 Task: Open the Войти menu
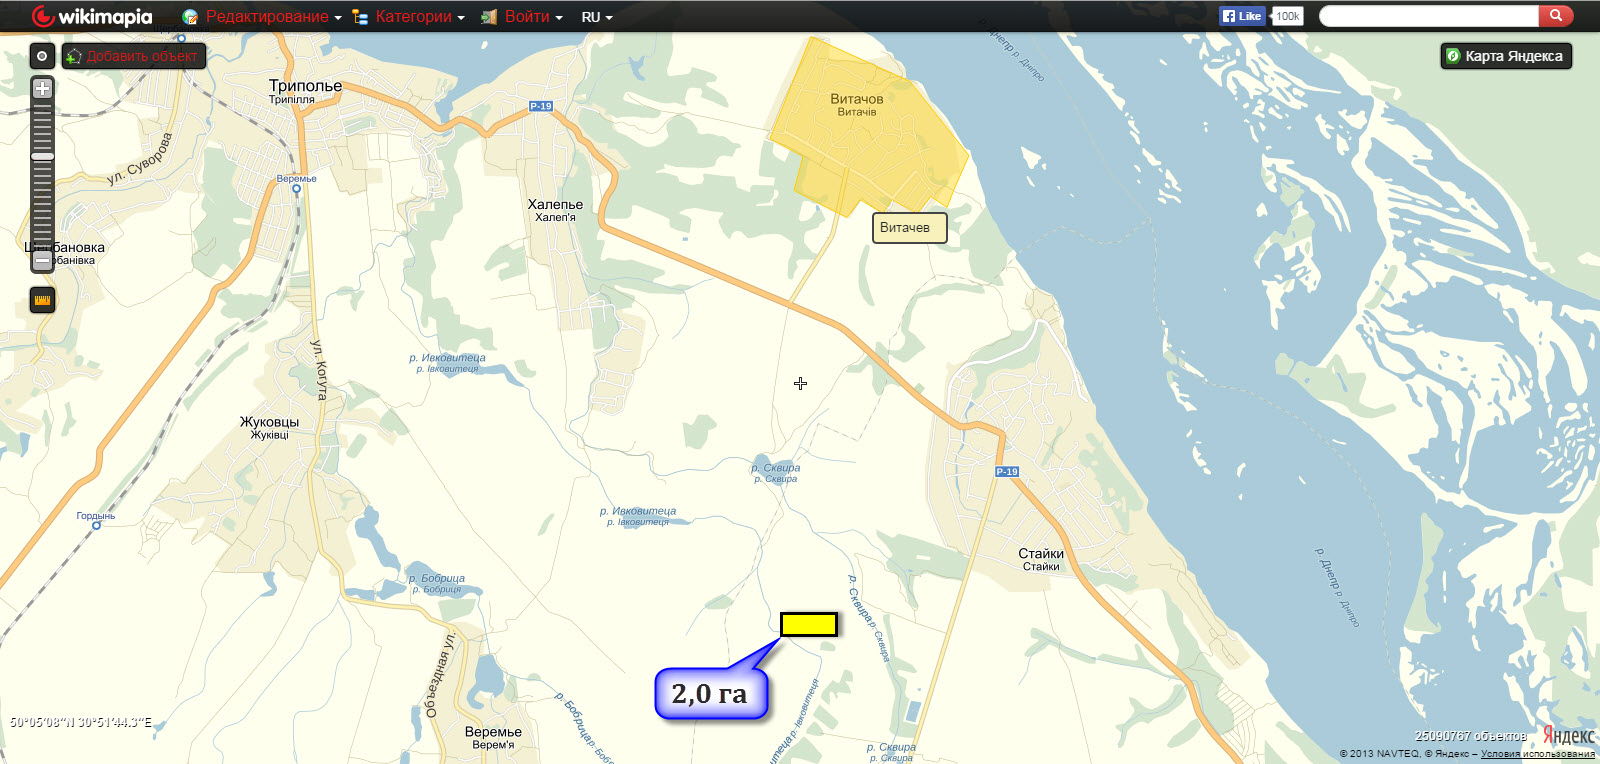(534, 17)
